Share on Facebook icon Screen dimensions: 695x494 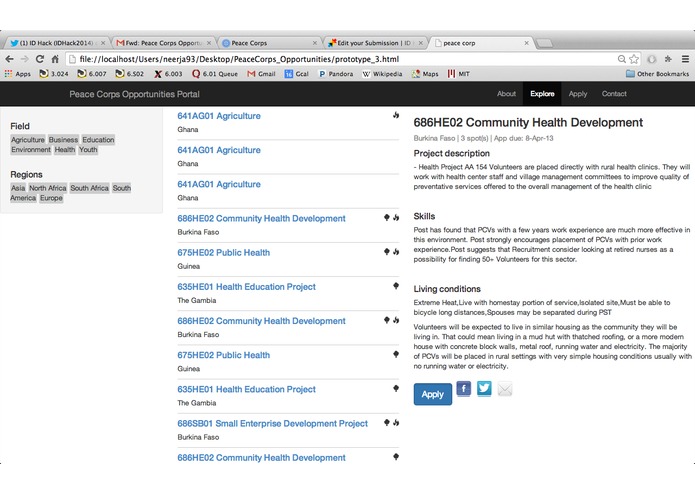click(464, 389)
